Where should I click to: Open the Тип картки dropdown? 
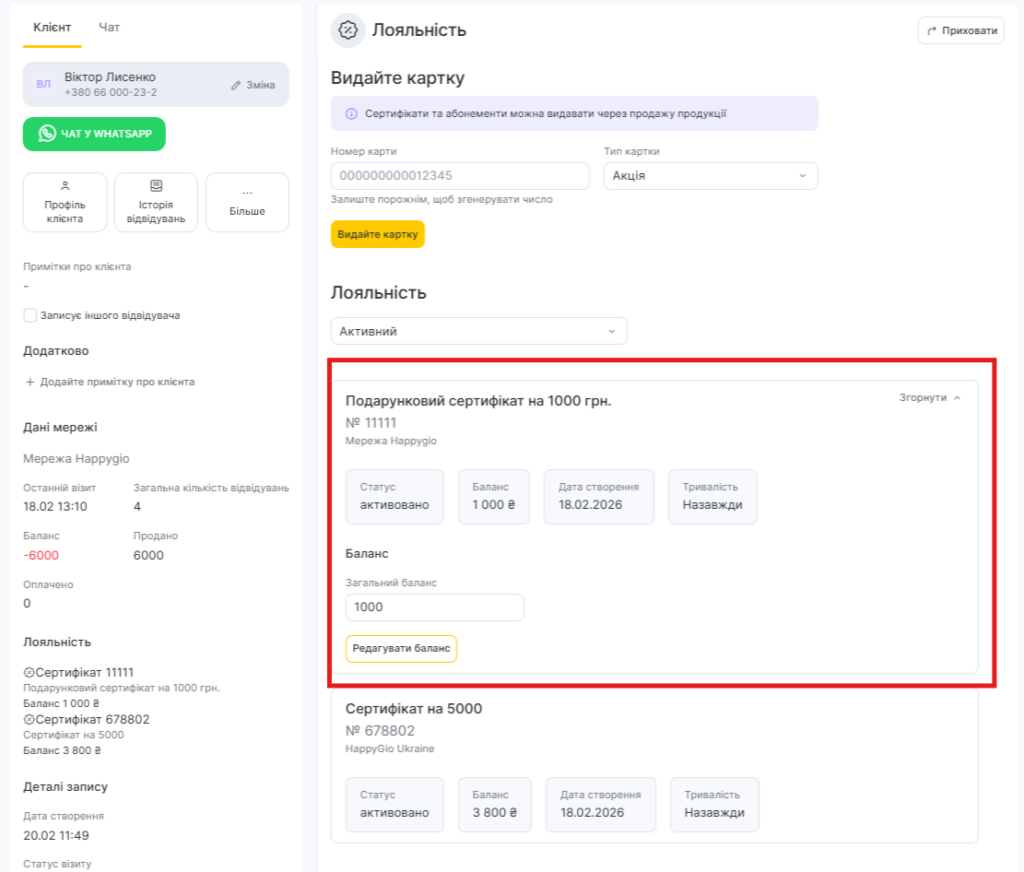pos(710,176)
